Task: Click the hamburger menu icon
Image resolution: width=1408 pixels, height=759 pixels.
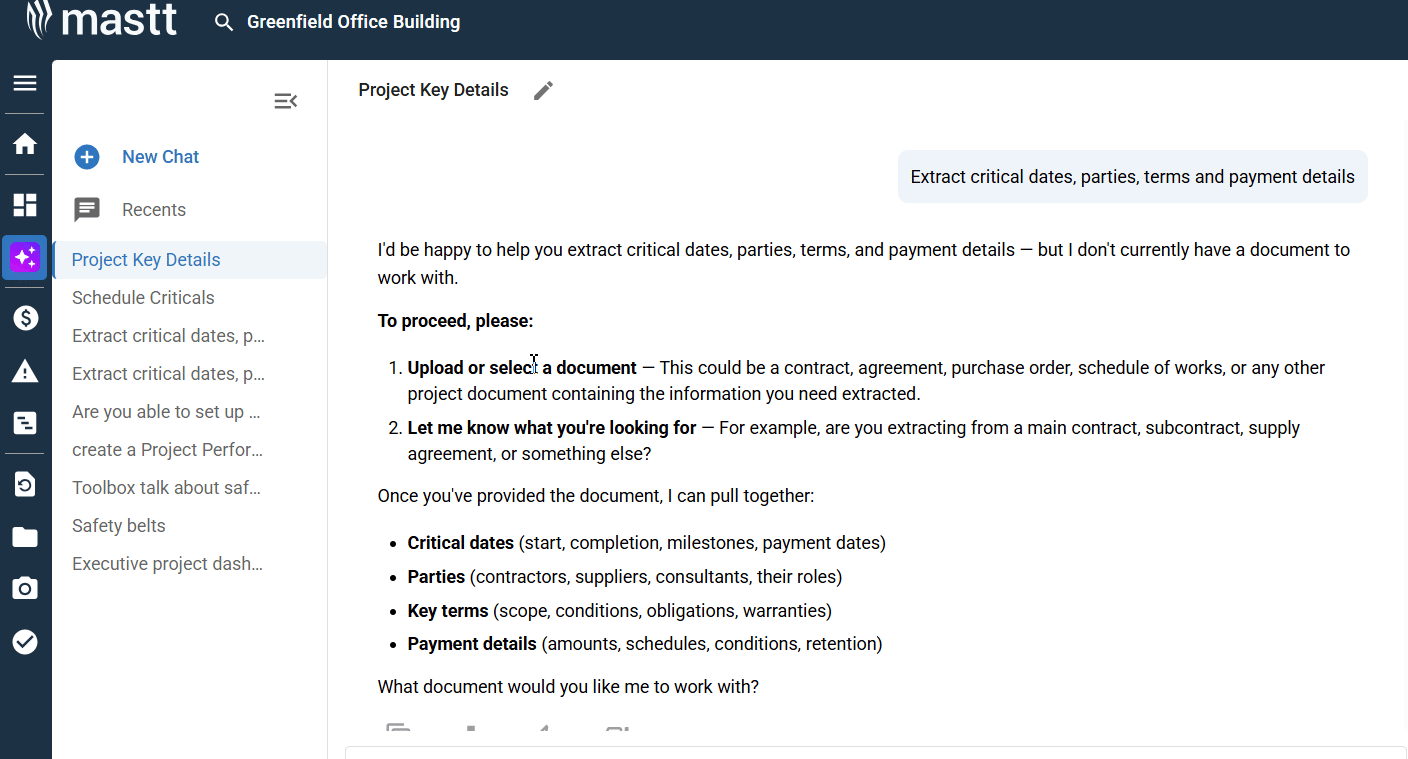Action: (25, 83)
